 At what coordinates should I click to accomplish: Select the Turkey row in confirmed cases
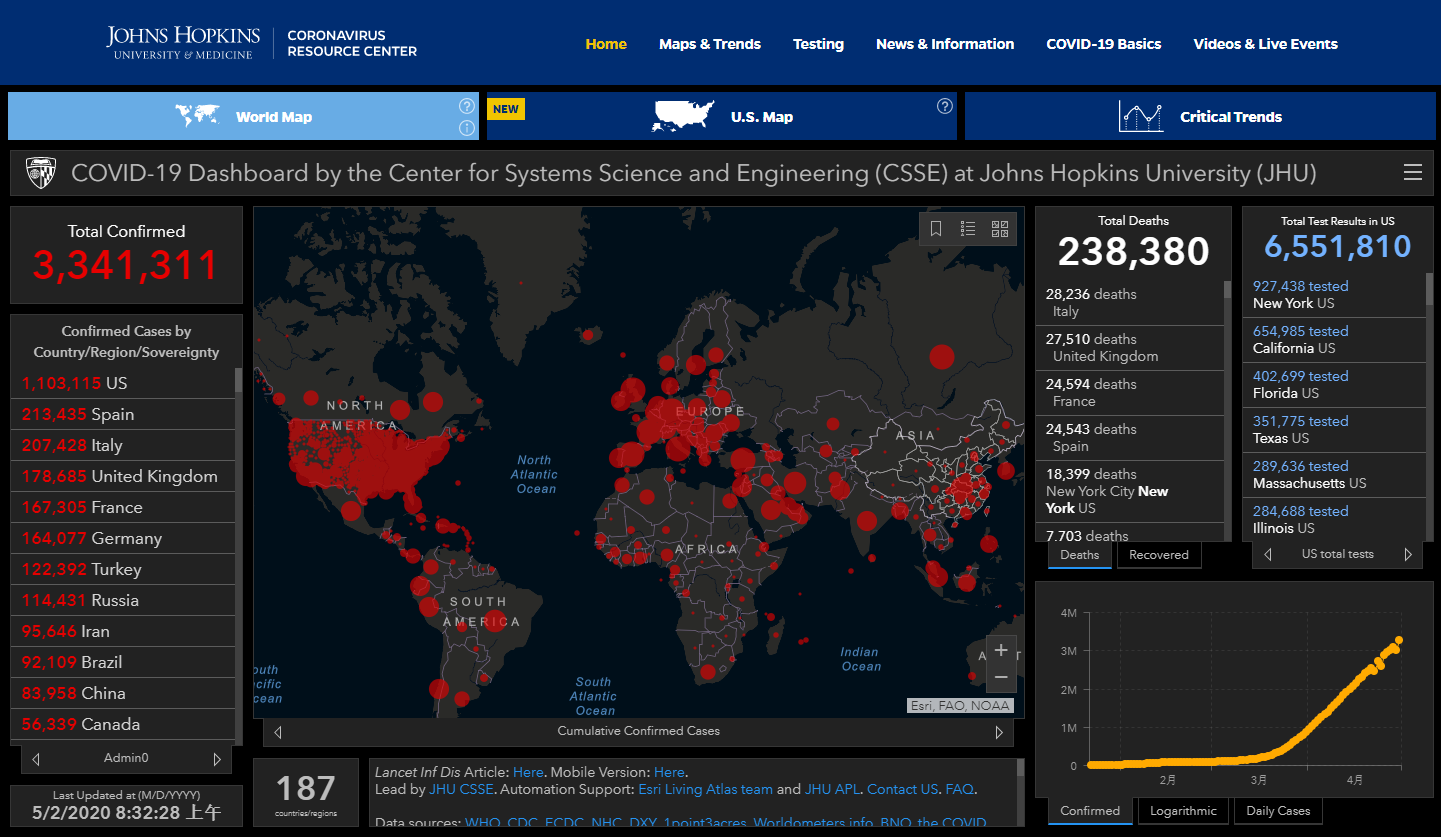point(124,569)
